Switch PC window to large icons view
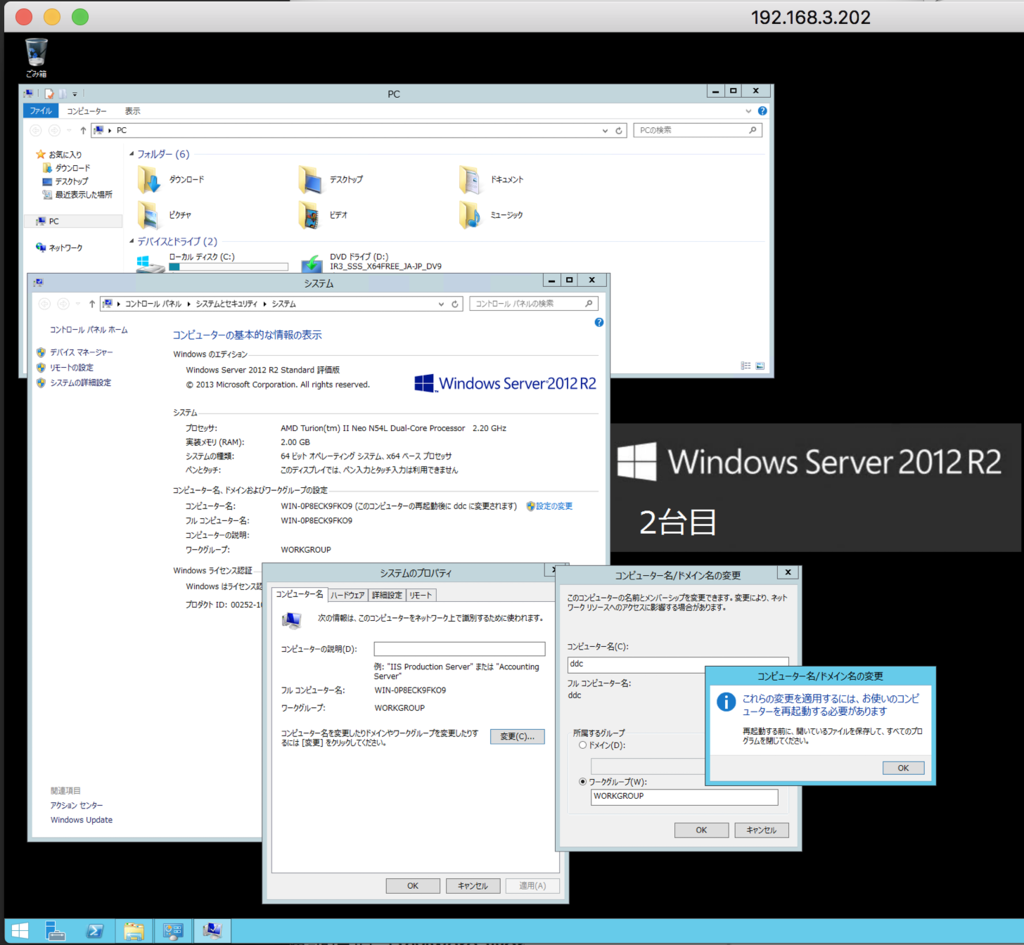Screen dimensions: 1024x945 tap(760, 366)
